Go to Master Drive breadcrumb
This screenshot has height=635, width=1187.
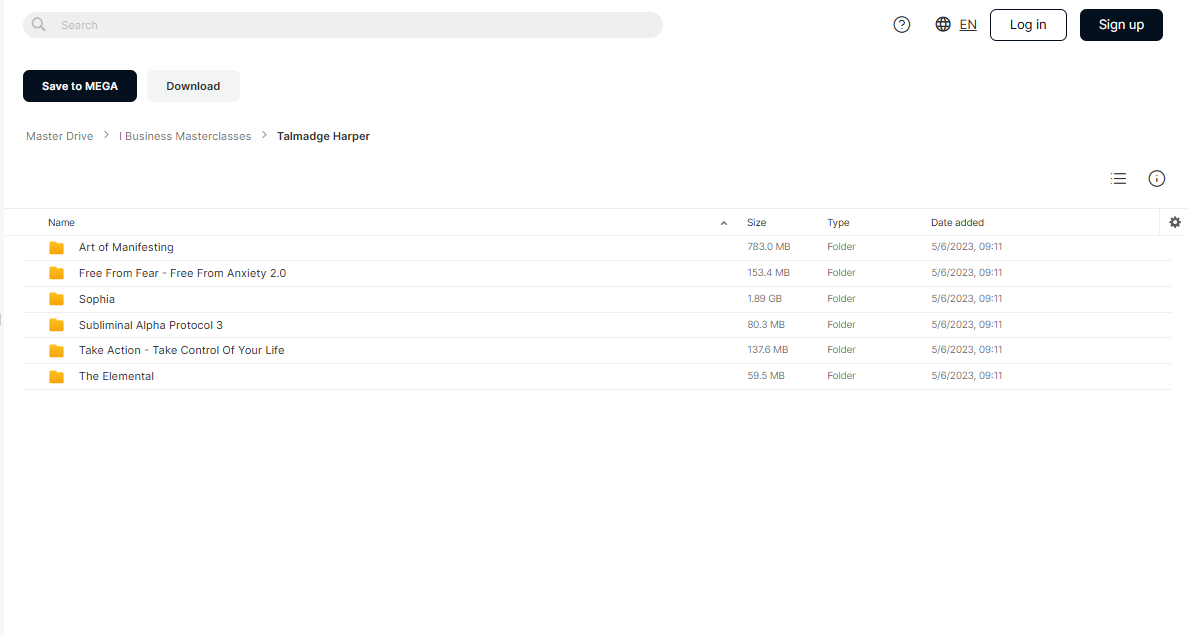[x=60, y=136]
